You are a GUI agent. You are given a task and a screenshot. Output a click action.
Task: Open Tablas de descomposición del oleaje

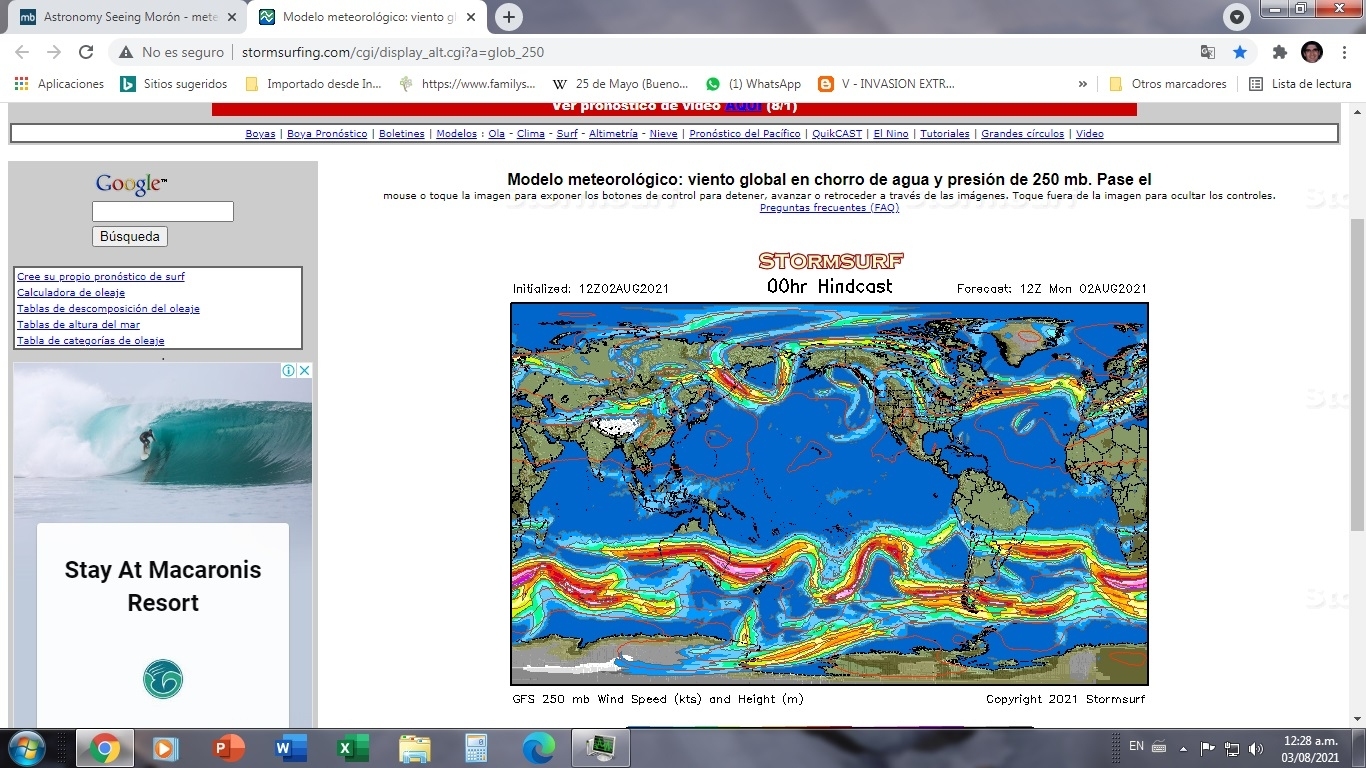pos(108,308)
